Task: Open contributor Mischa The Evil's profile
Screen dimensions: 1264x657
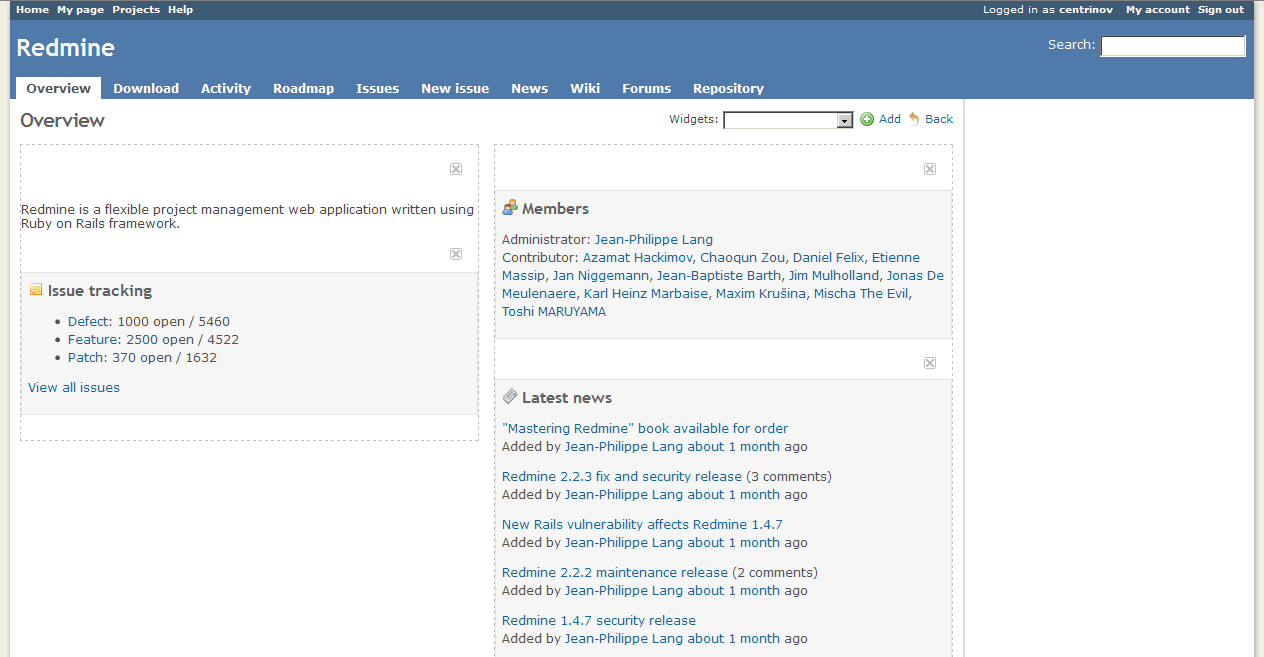Action: point(861,294)
